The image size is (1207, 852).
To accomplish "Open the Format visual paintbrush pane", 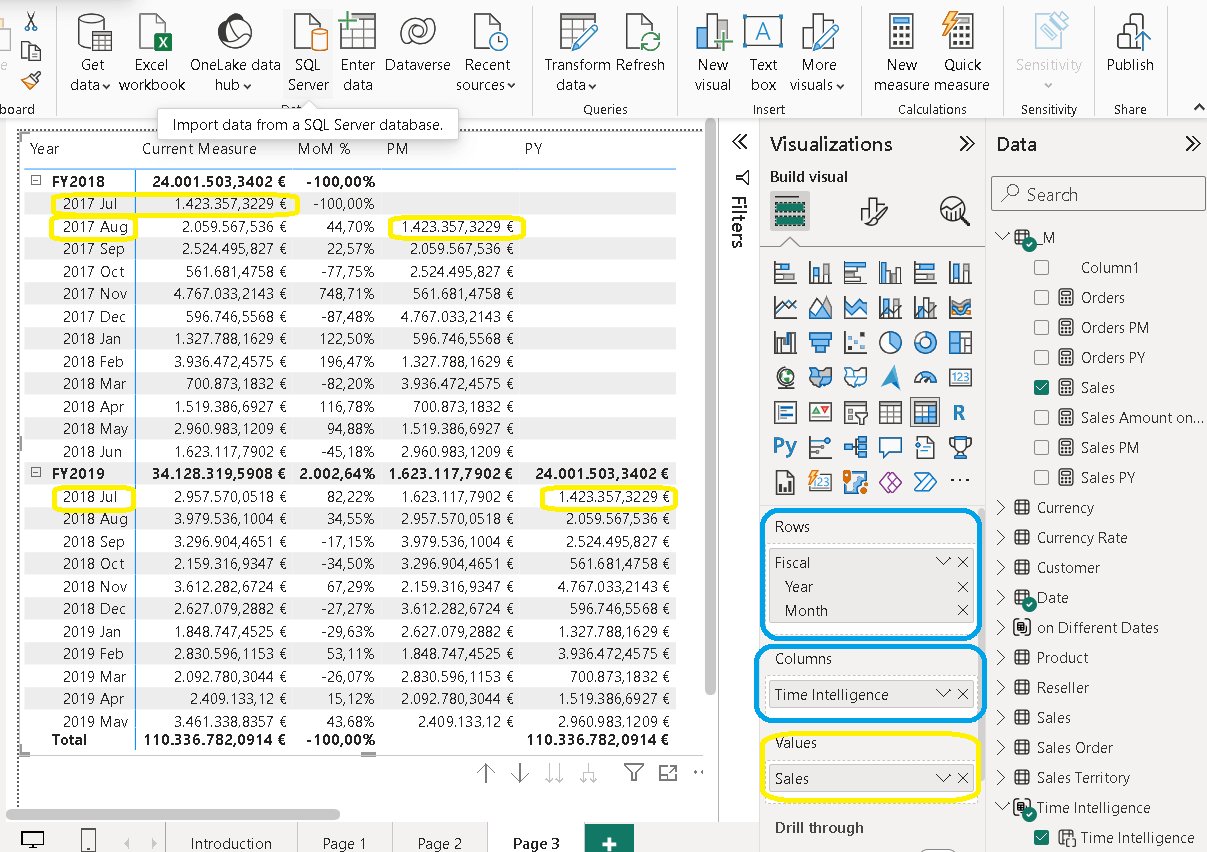I will coord(873,211).
